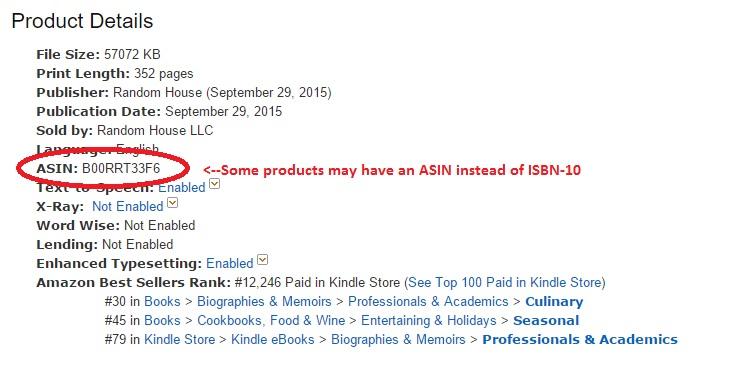Image resolution: width=734 pixels, height=365 pixels.
Task: Open Cookbooks, Food & Wine link
Action: (x=271, y=321)
